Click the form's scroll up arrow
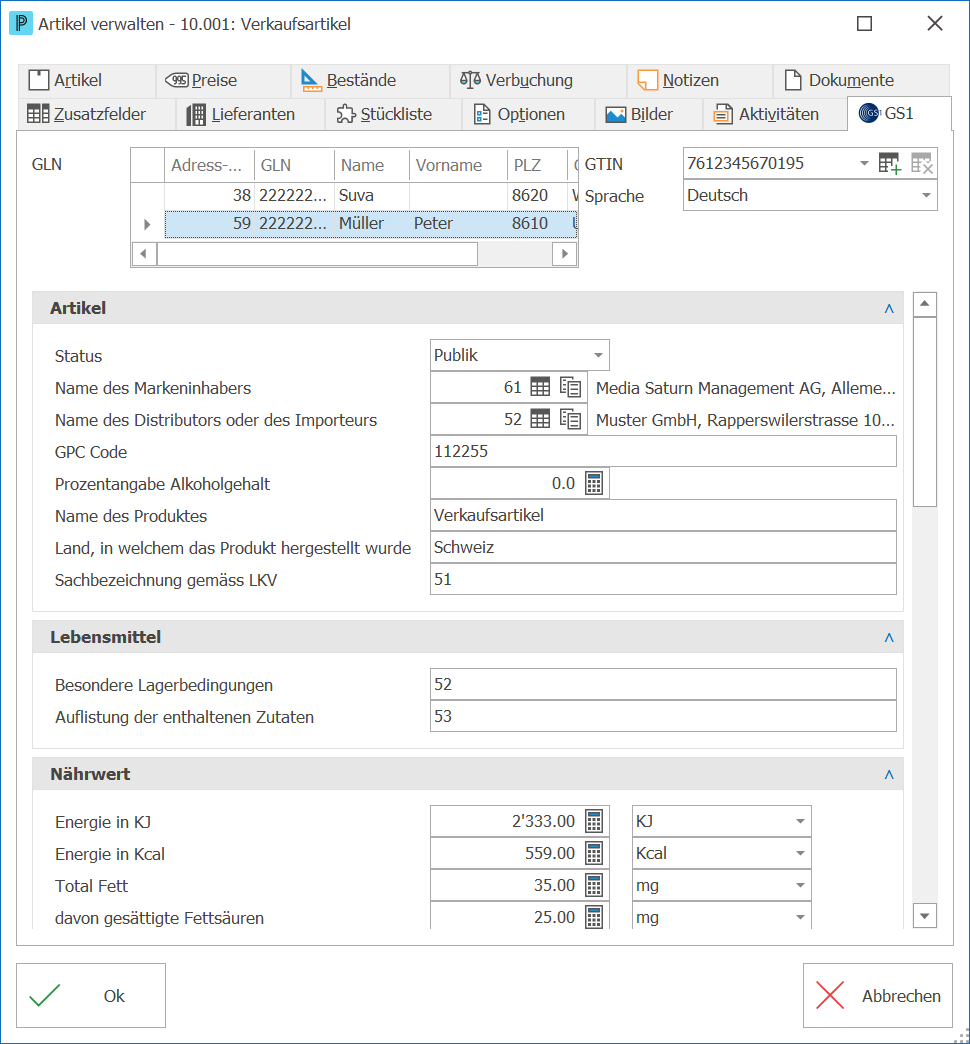 click(x=925, y=304)
